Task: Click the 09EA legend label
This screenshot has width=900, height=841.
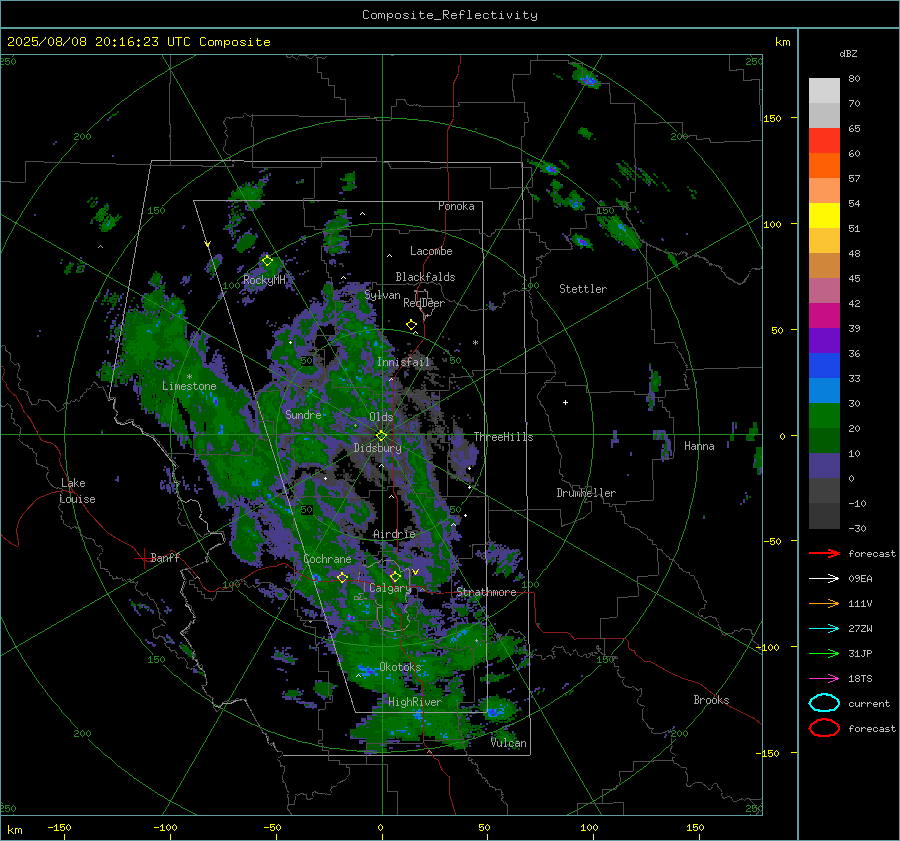Action: 860,578
